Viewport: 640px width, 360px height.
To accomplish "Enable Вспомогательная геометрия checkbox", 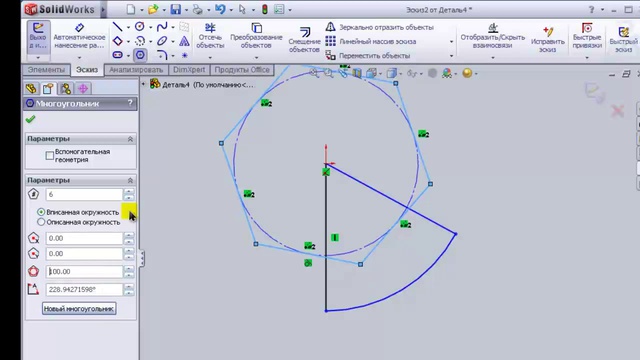I will [50, 156].
